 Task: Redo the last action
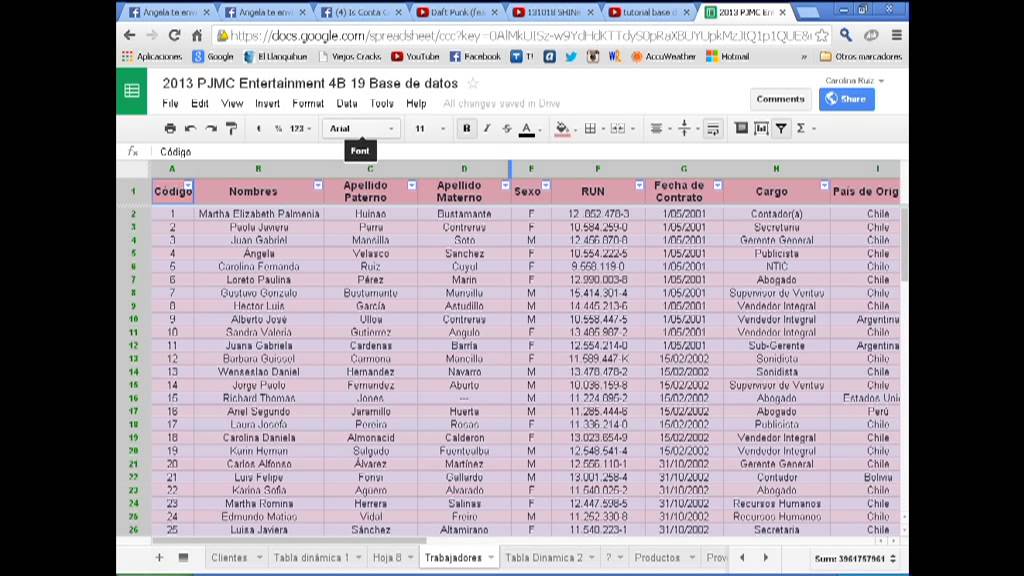point(210,129)
